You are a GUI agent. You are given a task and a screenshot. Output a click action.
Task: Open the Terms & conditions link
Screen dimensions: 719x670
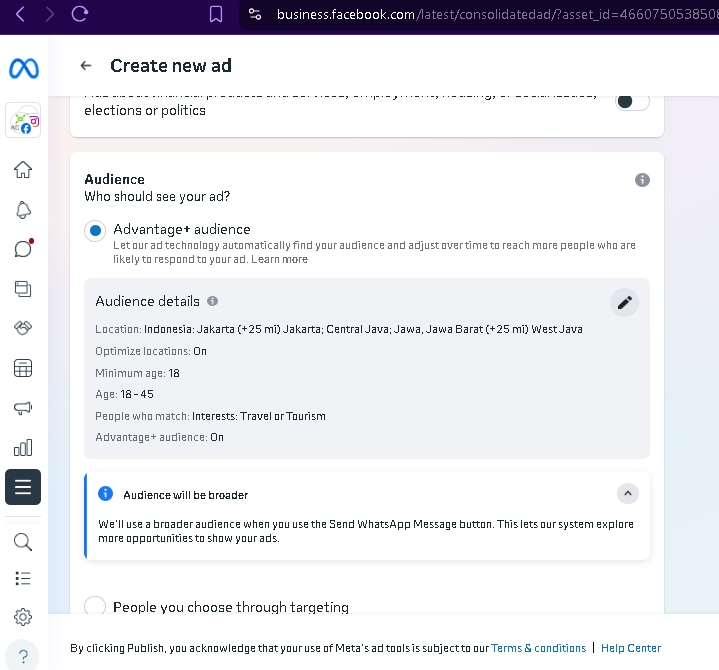(x=538, y=648)
